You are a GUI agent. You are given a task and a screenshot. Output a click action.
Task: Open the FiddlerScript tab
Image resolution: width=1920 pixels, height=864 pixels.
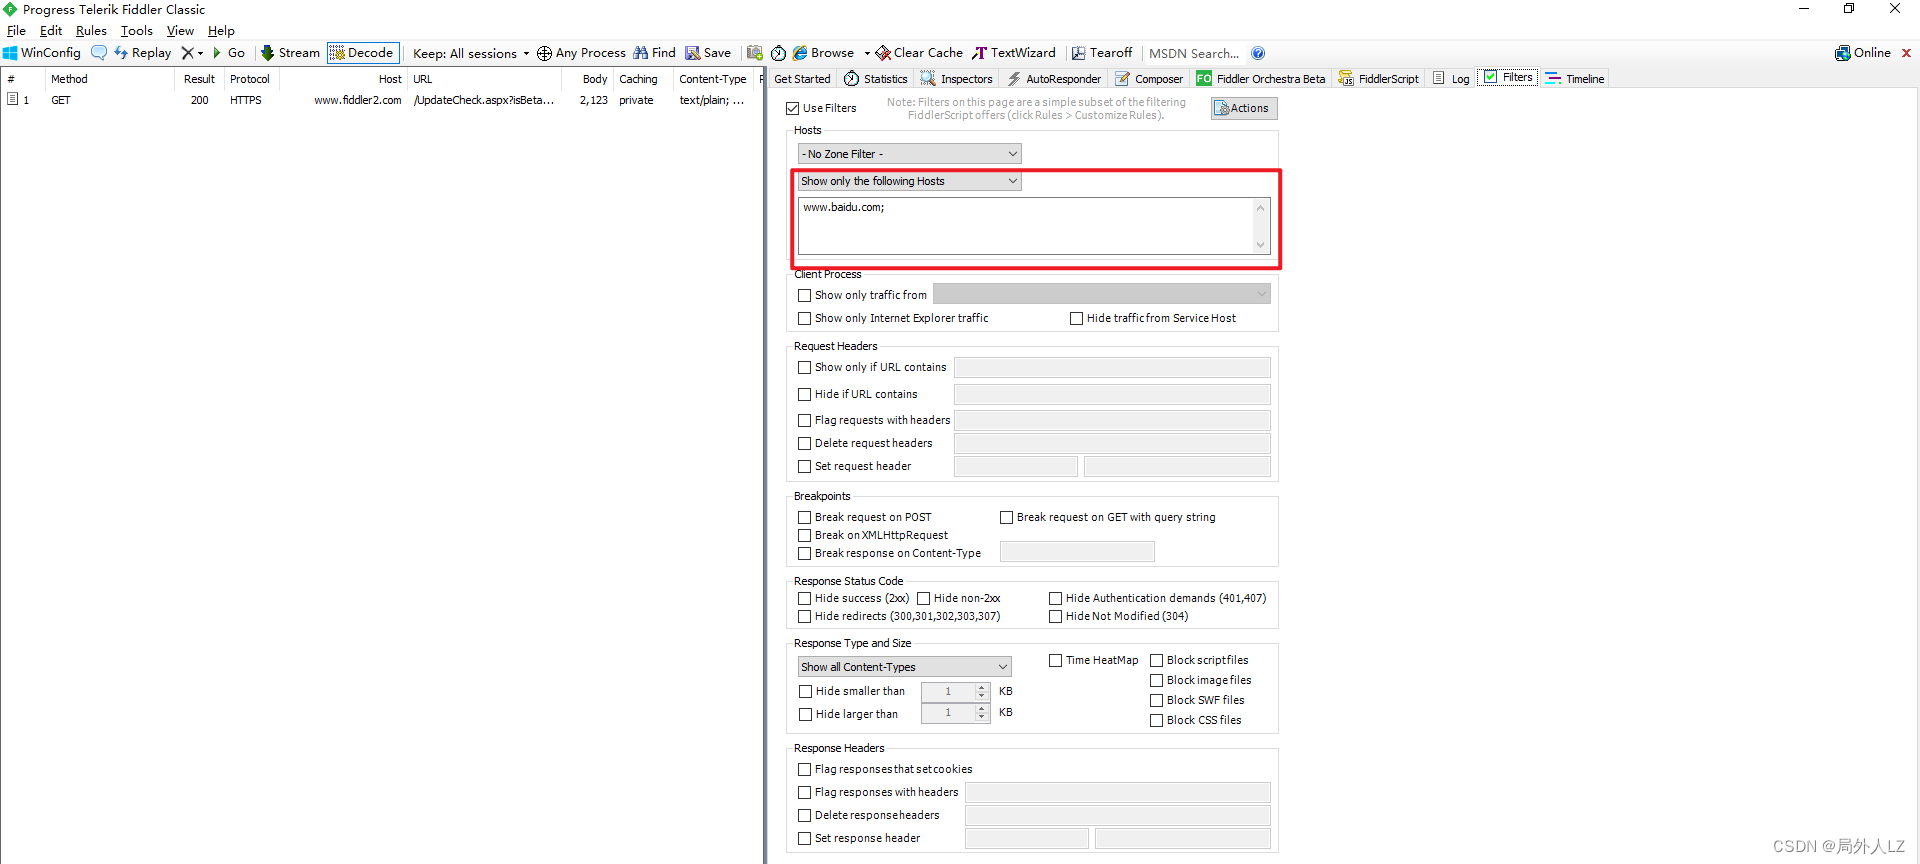coord(1379,79)
